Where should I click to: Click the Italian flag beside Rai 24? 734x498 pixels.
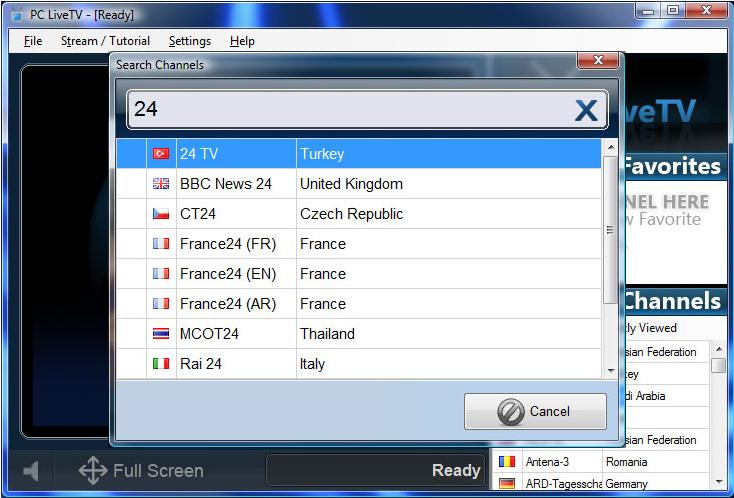tap(161, 363)
